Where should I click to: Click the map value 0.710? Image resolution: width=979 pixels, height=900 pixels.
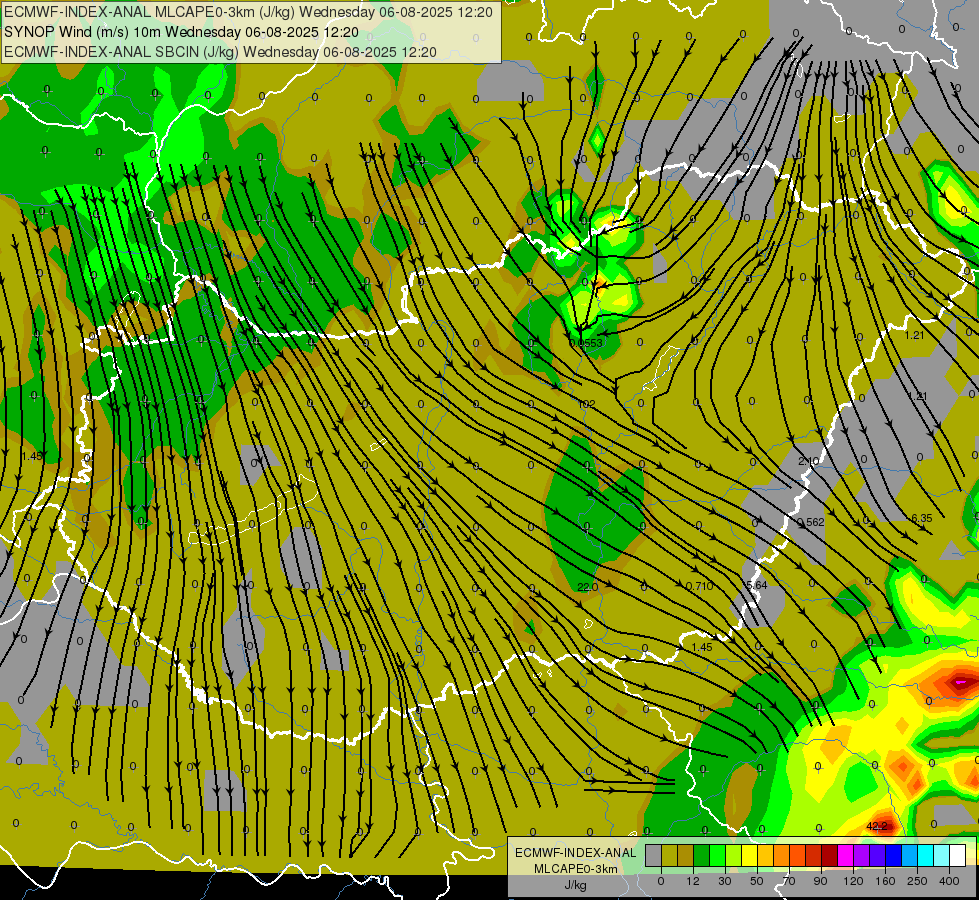click(x=699, y=586)
